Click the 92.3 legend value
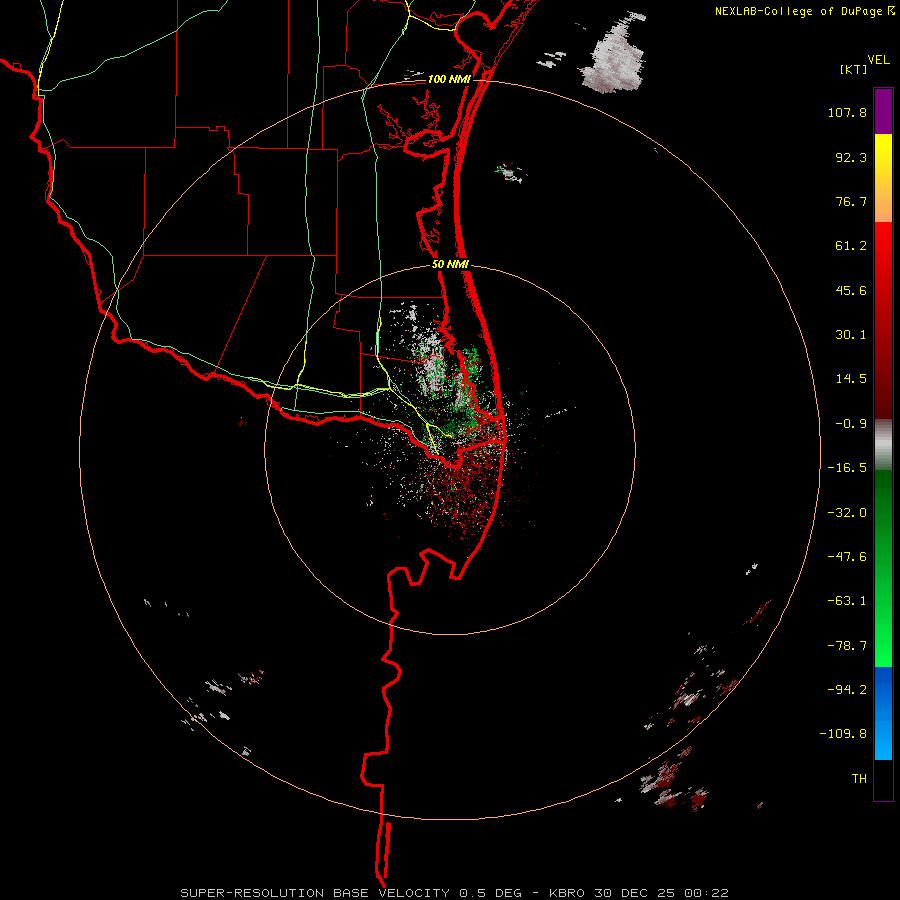 851,157
